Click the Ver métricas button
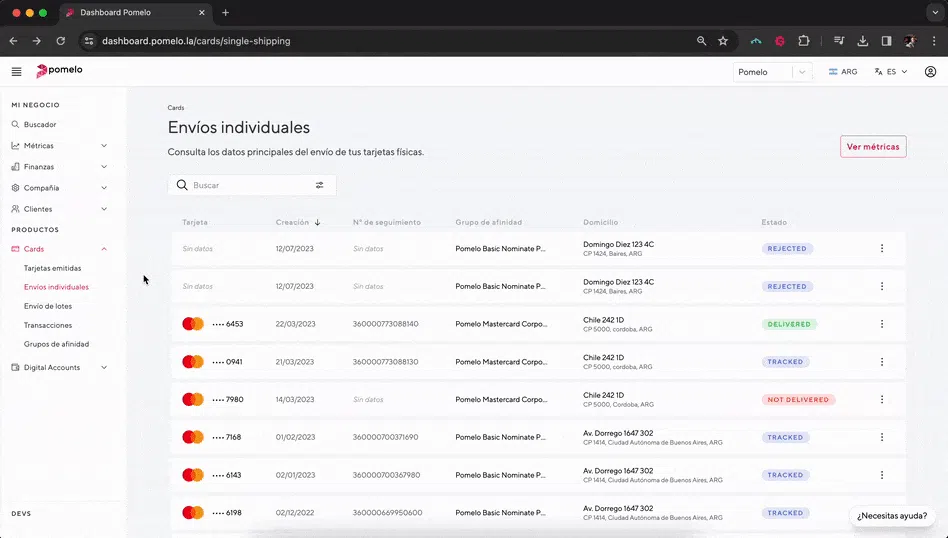948x538 pixels. (872, 147)
